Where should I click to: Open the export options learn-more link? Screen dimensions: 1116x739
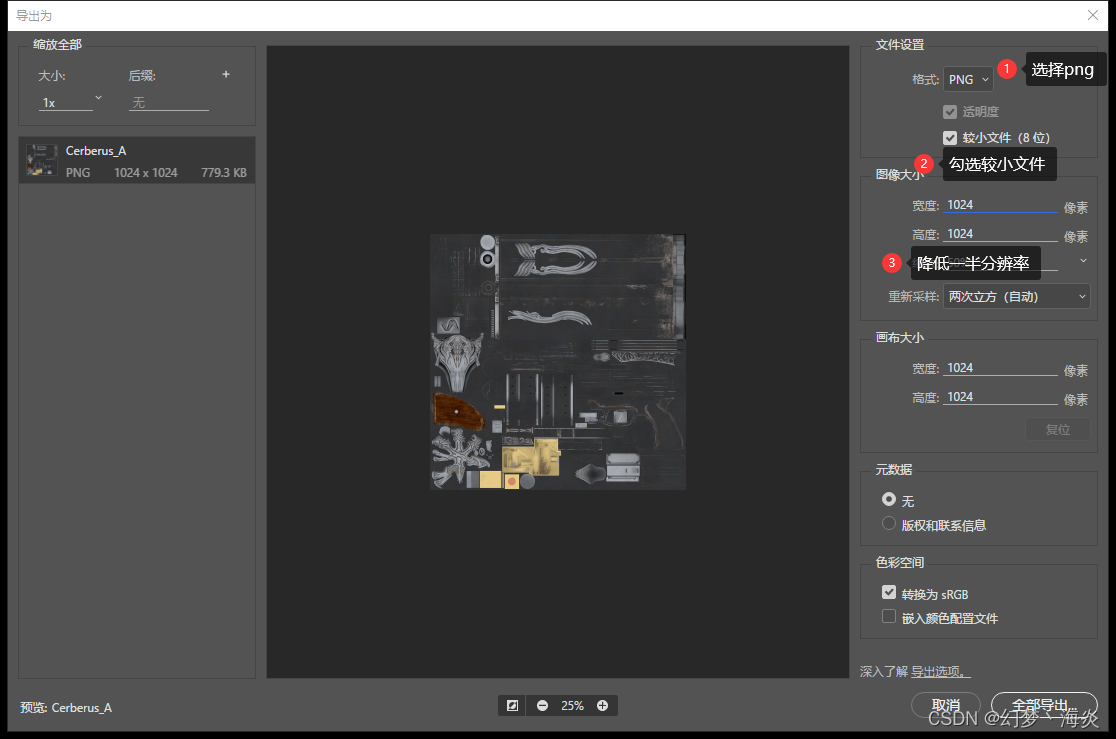pos(940,671)
